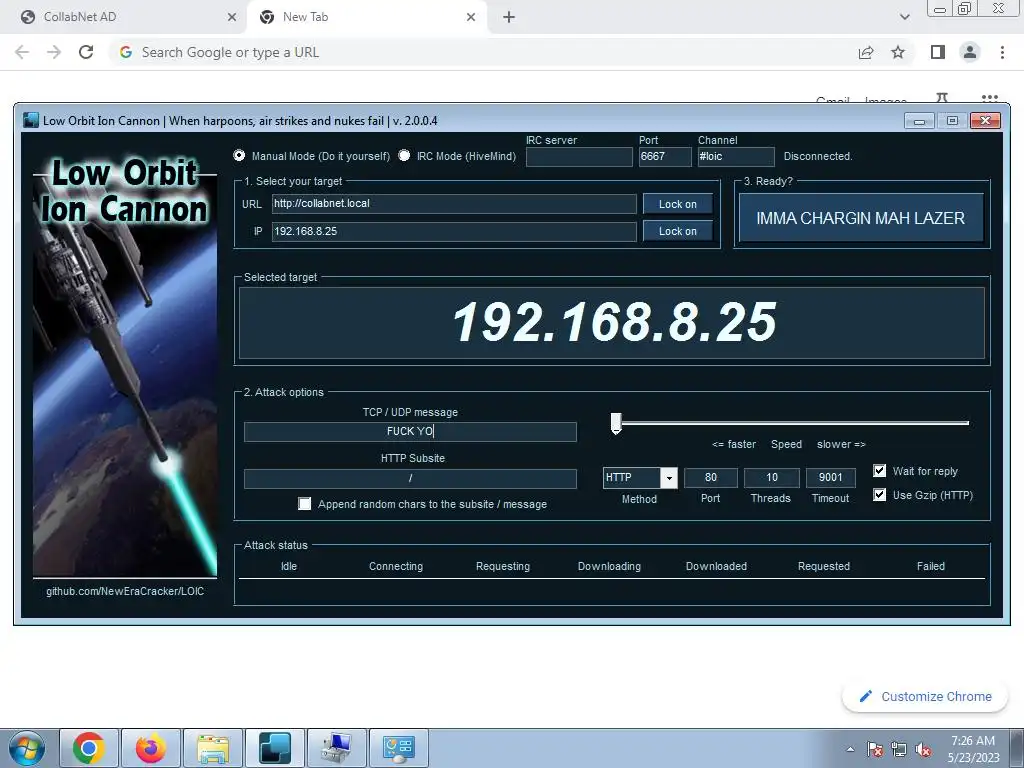Open the taskbar clock showing 7:26 AM
The width and height of the screenshot is (1024, 768).
[973, 749]
